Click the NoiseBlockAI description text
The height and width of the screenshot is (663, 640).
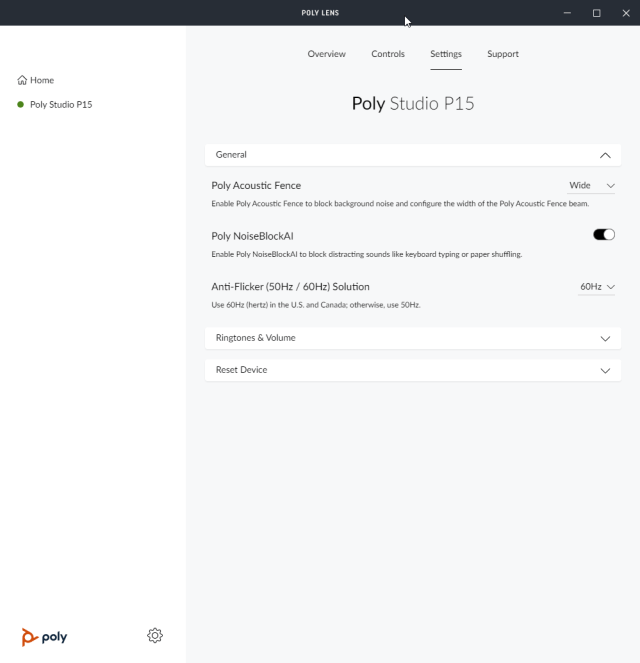click(x=366, y=254)
